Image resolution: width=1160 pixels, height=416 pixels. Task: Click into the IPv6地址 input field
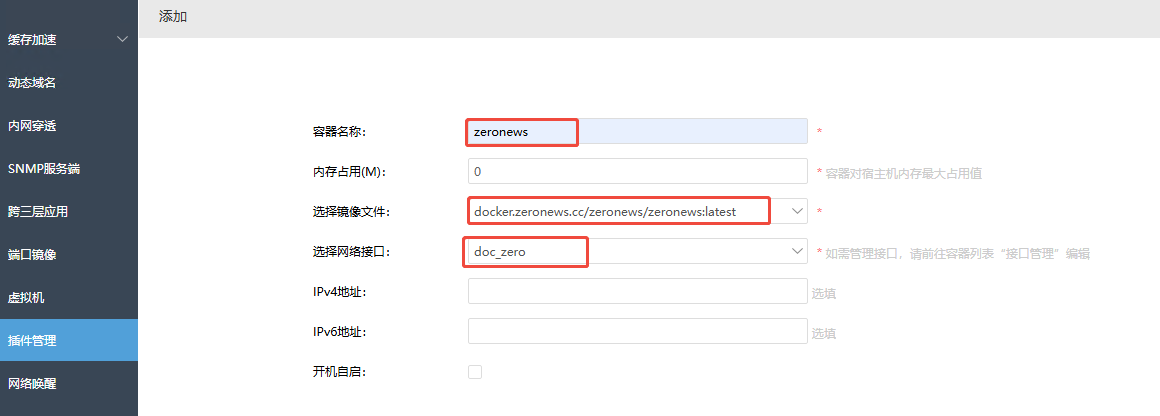(638, 331)
